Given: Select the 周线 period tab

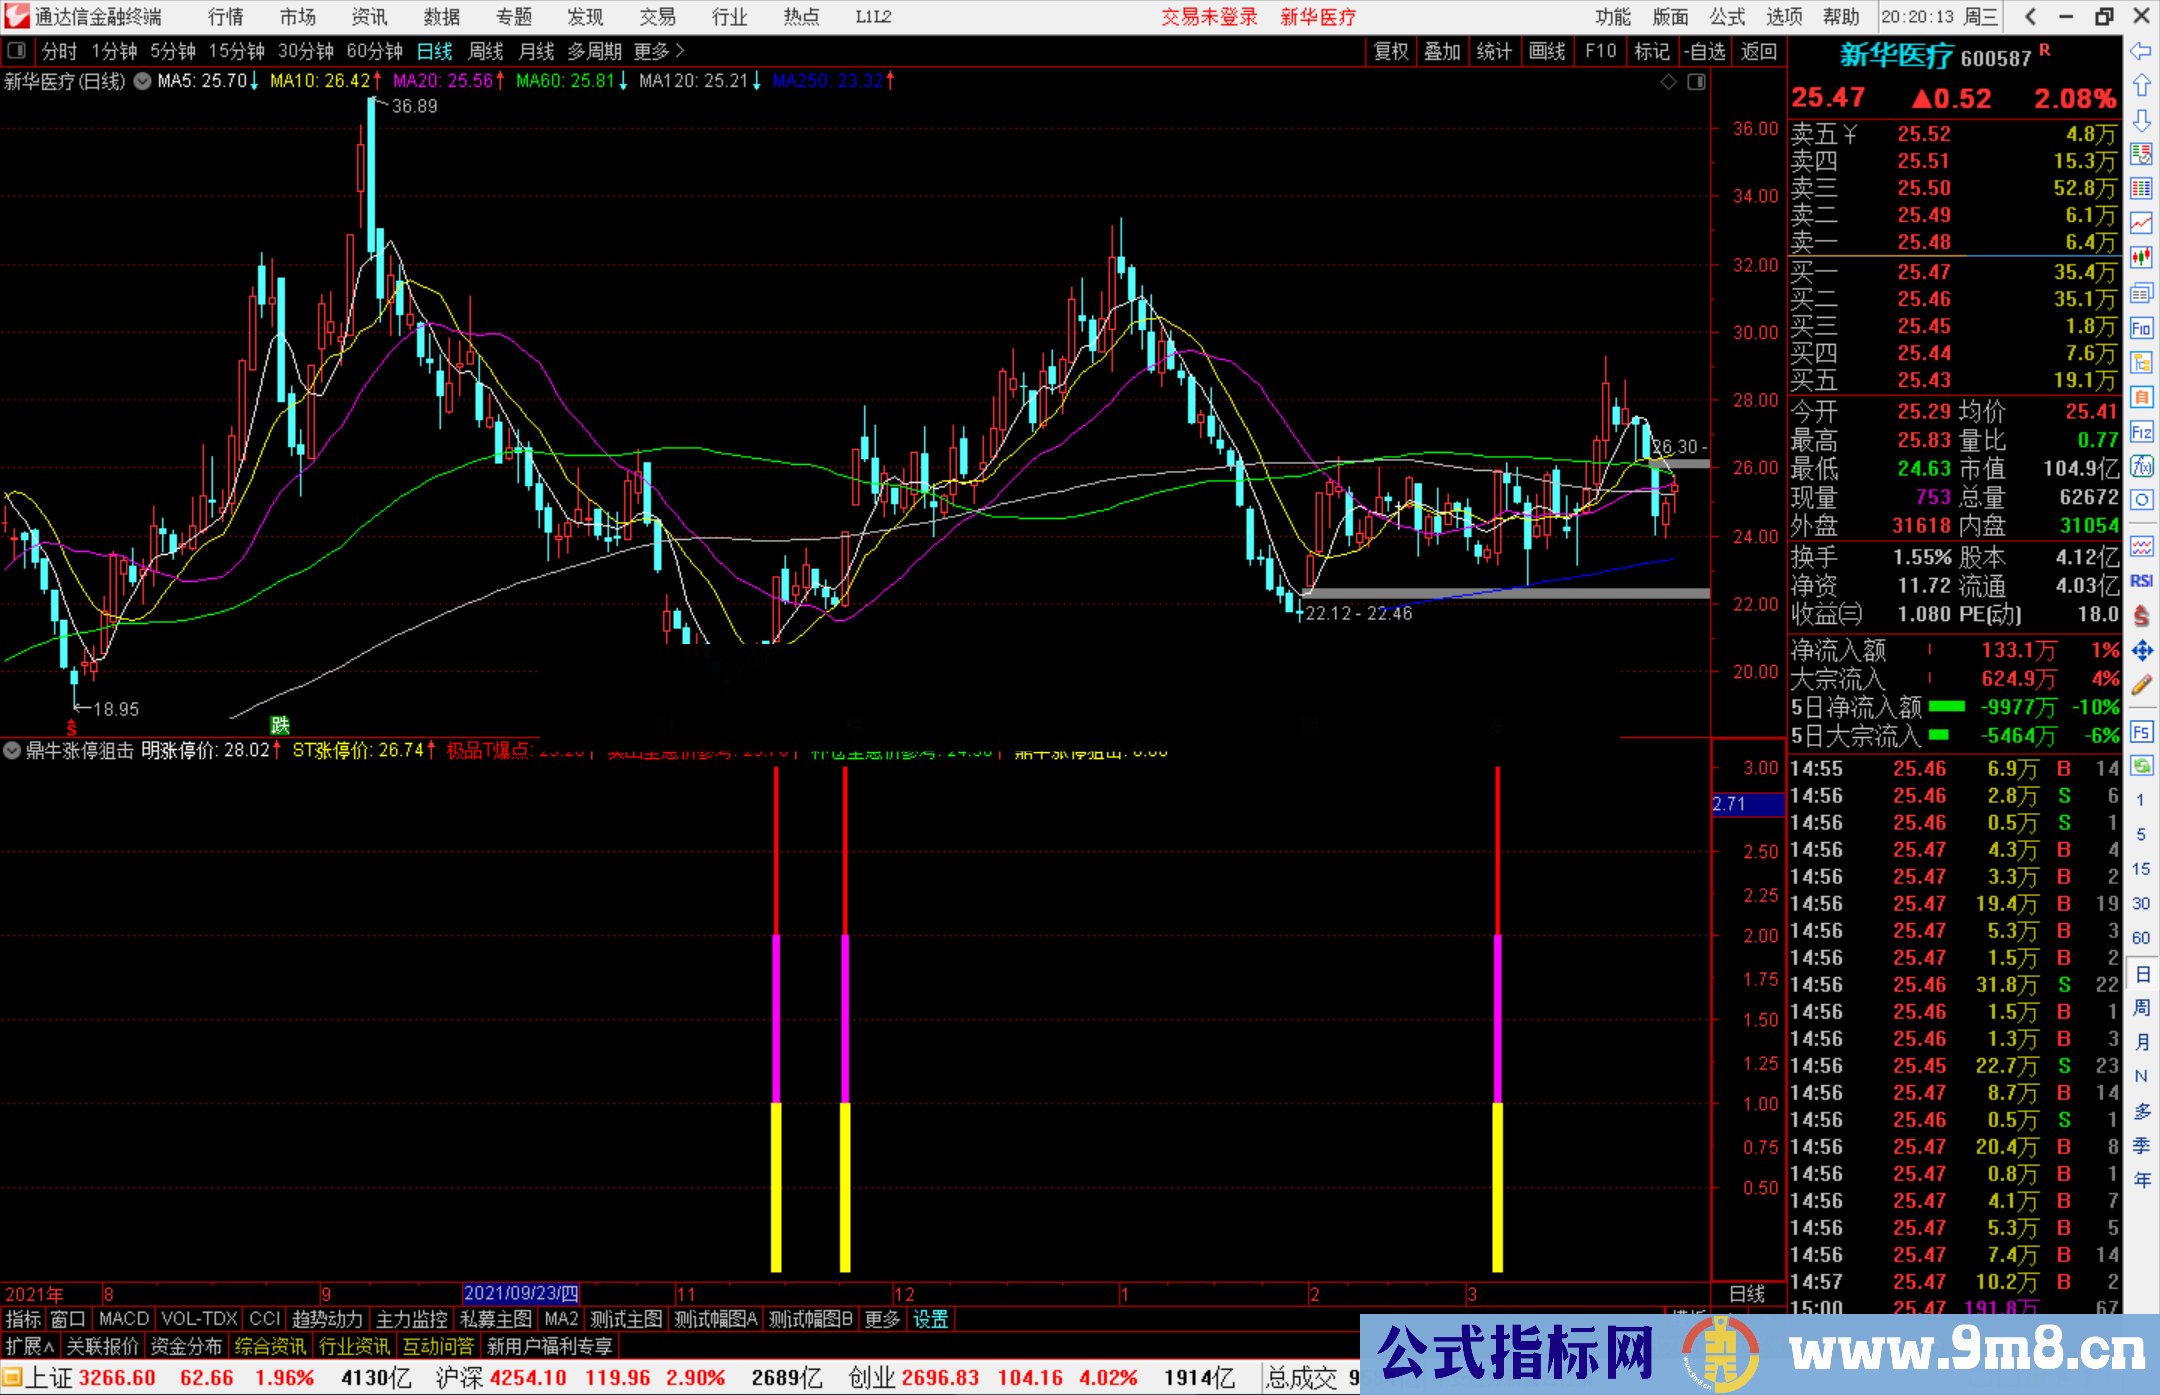Looking at the screenshot, I should coord(486,51).
